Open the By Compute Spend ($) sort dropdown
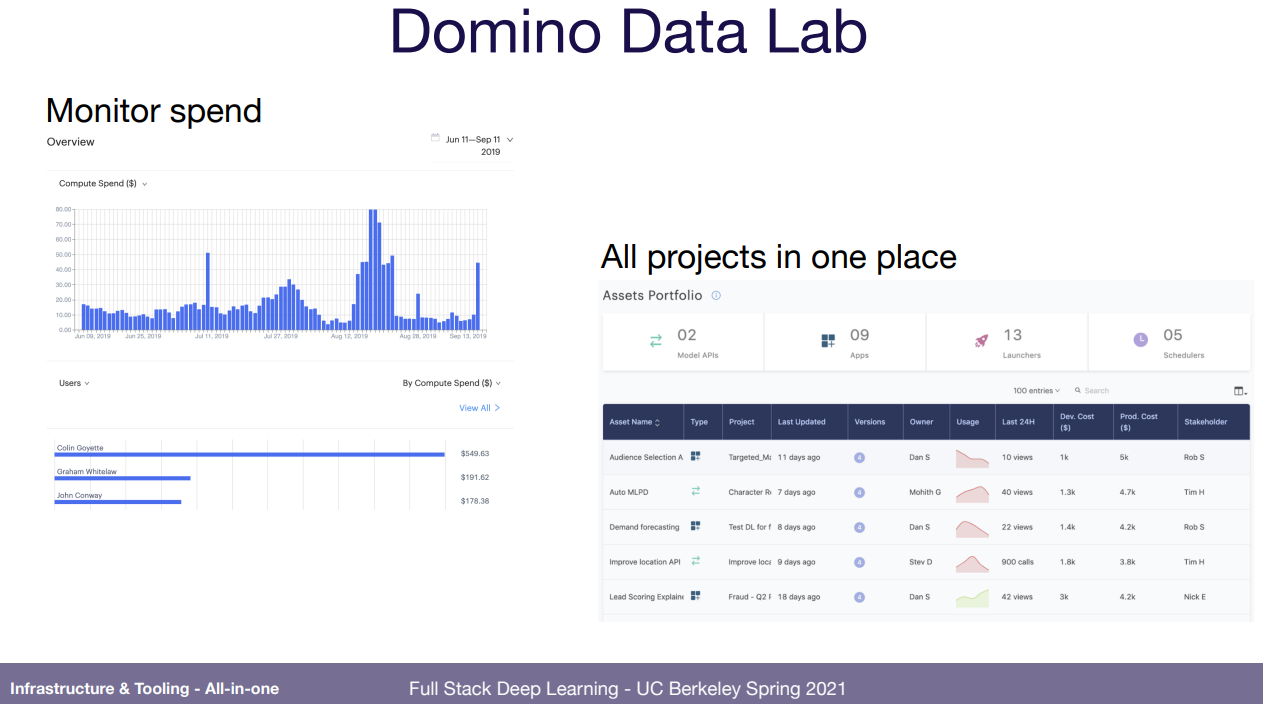Viewport: 1263px width, 704px height. 452,383
